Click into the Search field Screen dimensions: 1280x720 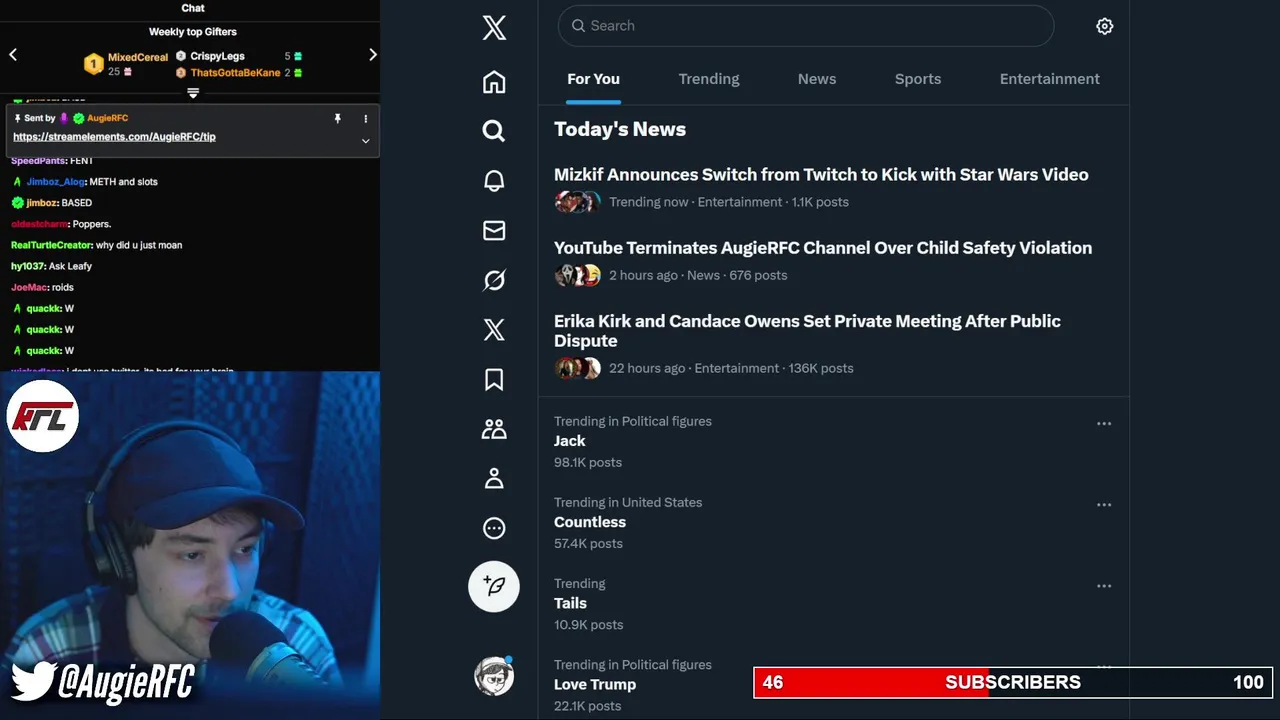pyautogui.click(x=806, y=26)
